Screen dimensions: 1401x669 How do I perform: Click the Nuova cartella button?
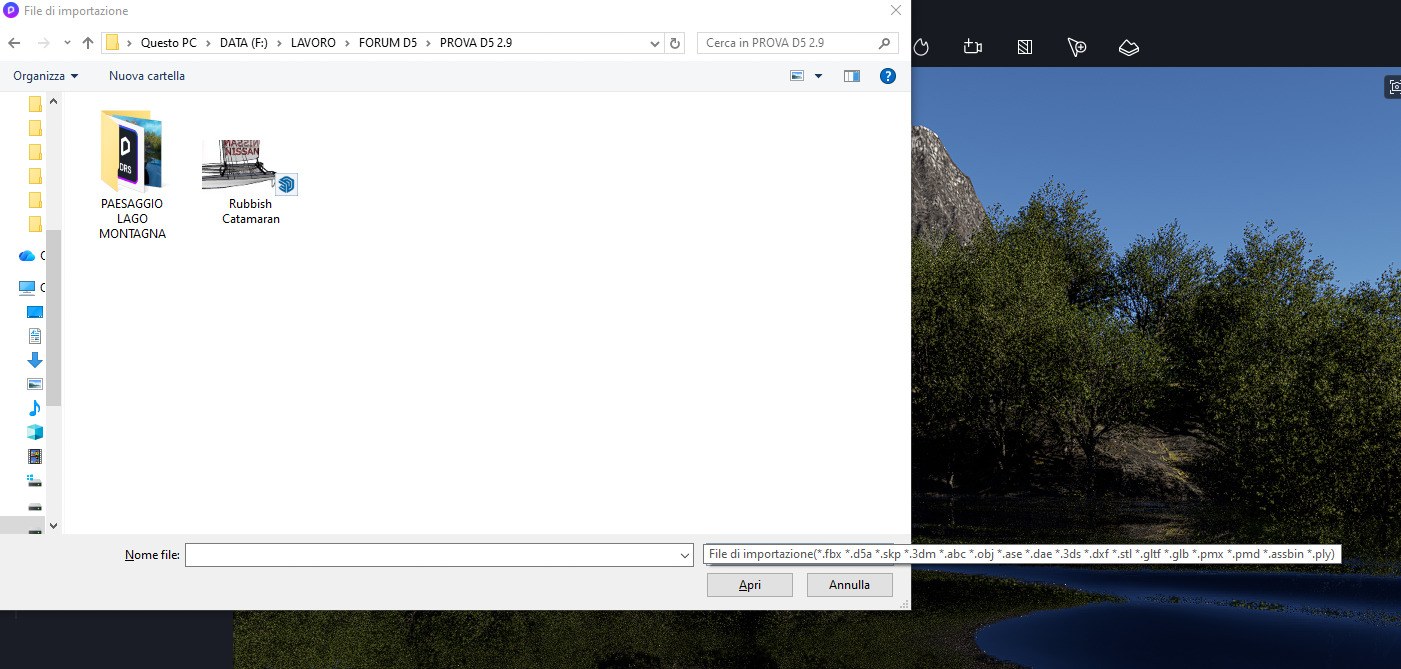point(147,76)
